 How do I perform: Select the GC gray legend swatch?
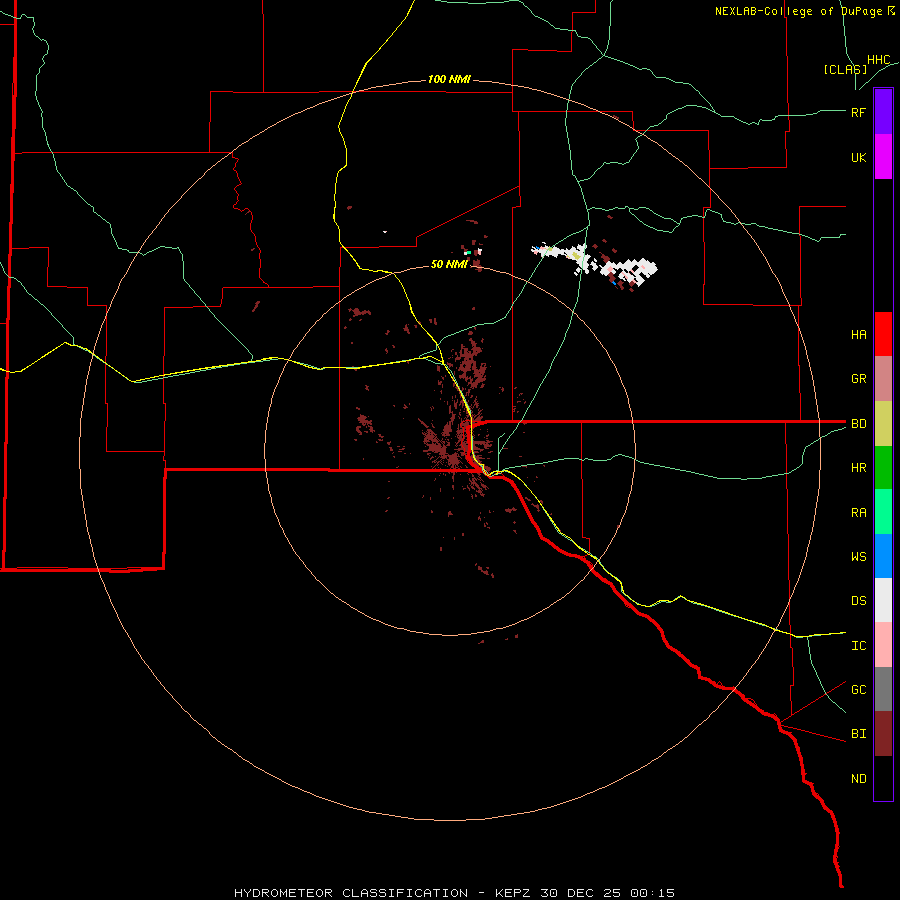tap(883, 689)
